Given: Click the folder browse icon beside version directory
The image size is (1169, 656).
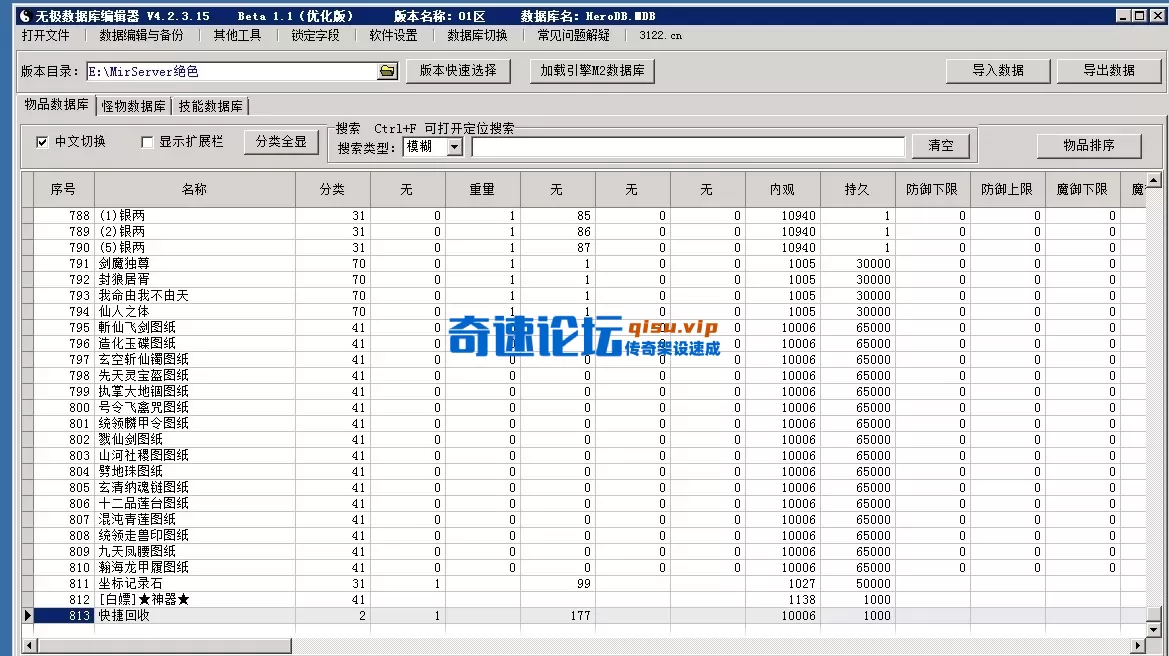Looking at the screenshot, I should (387, 71).
